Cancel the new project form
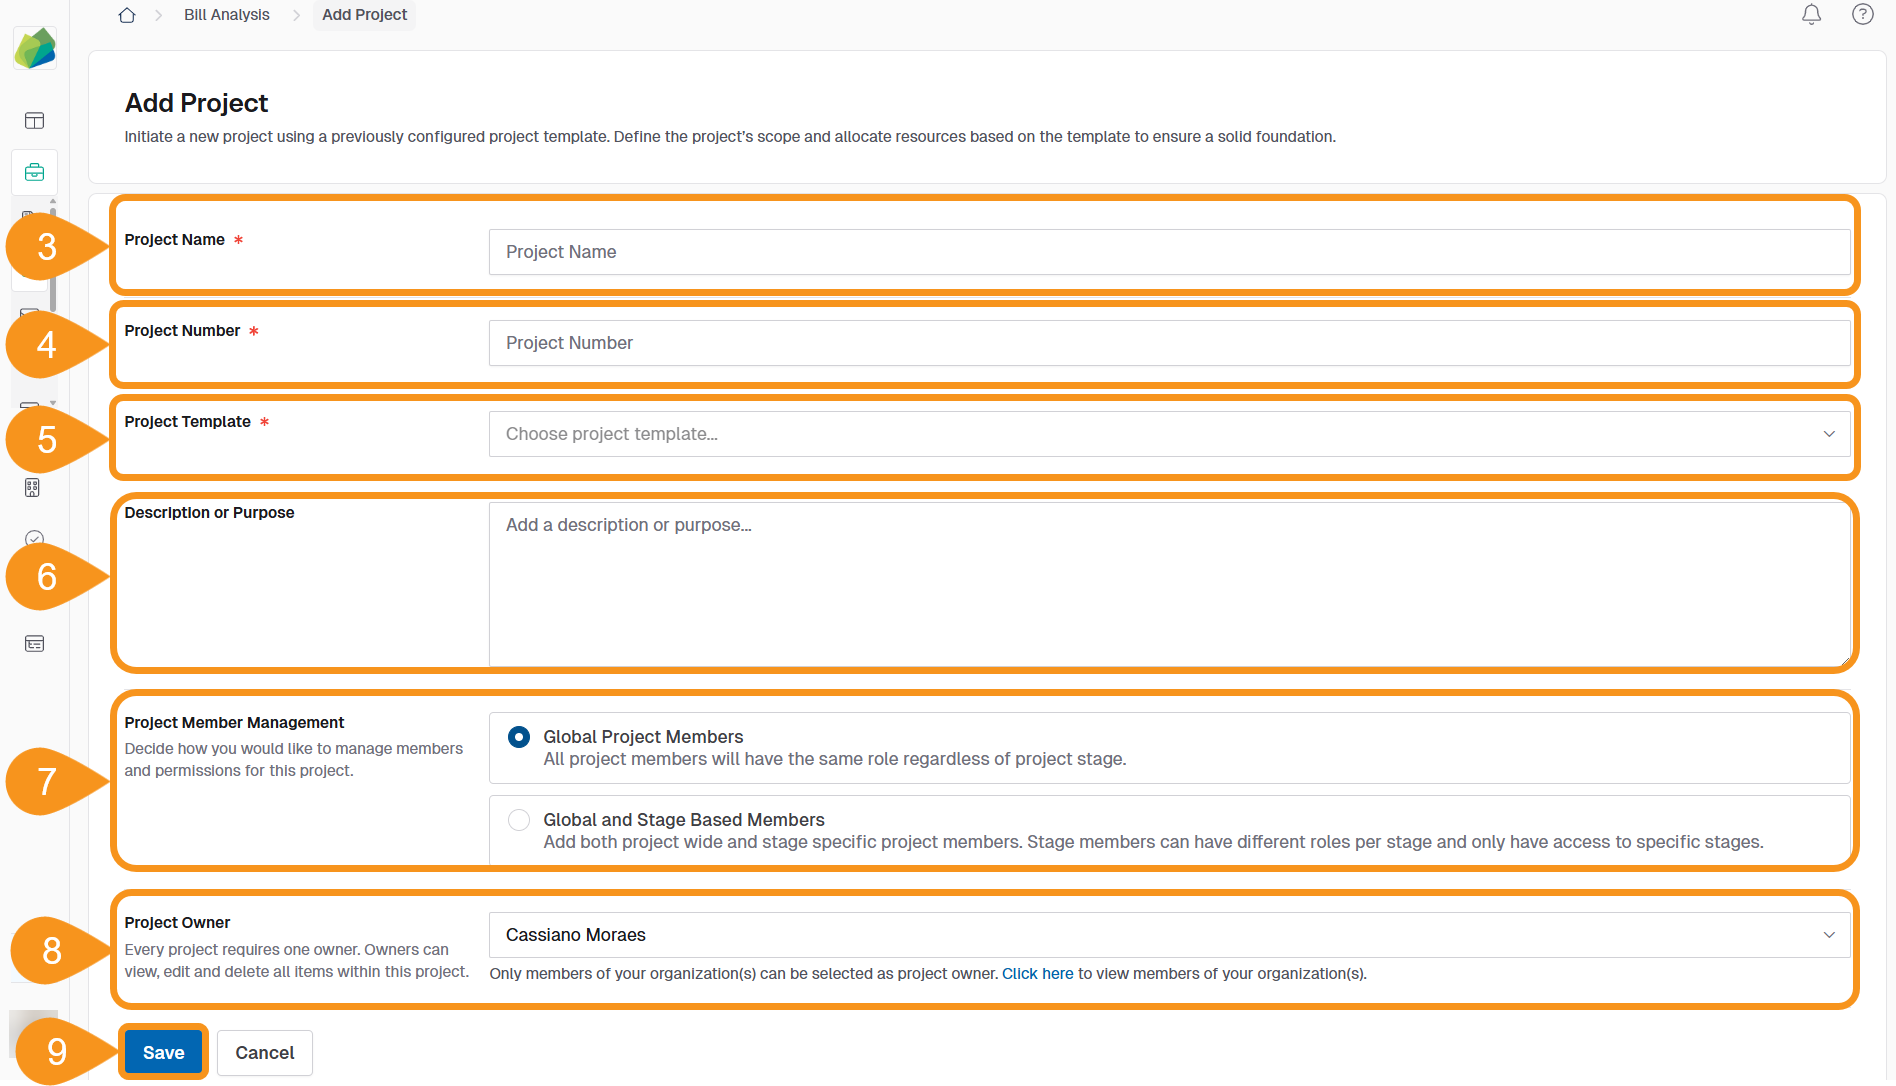The width and height of the screenshot is (1896, 1086). tap(264, 1052)
